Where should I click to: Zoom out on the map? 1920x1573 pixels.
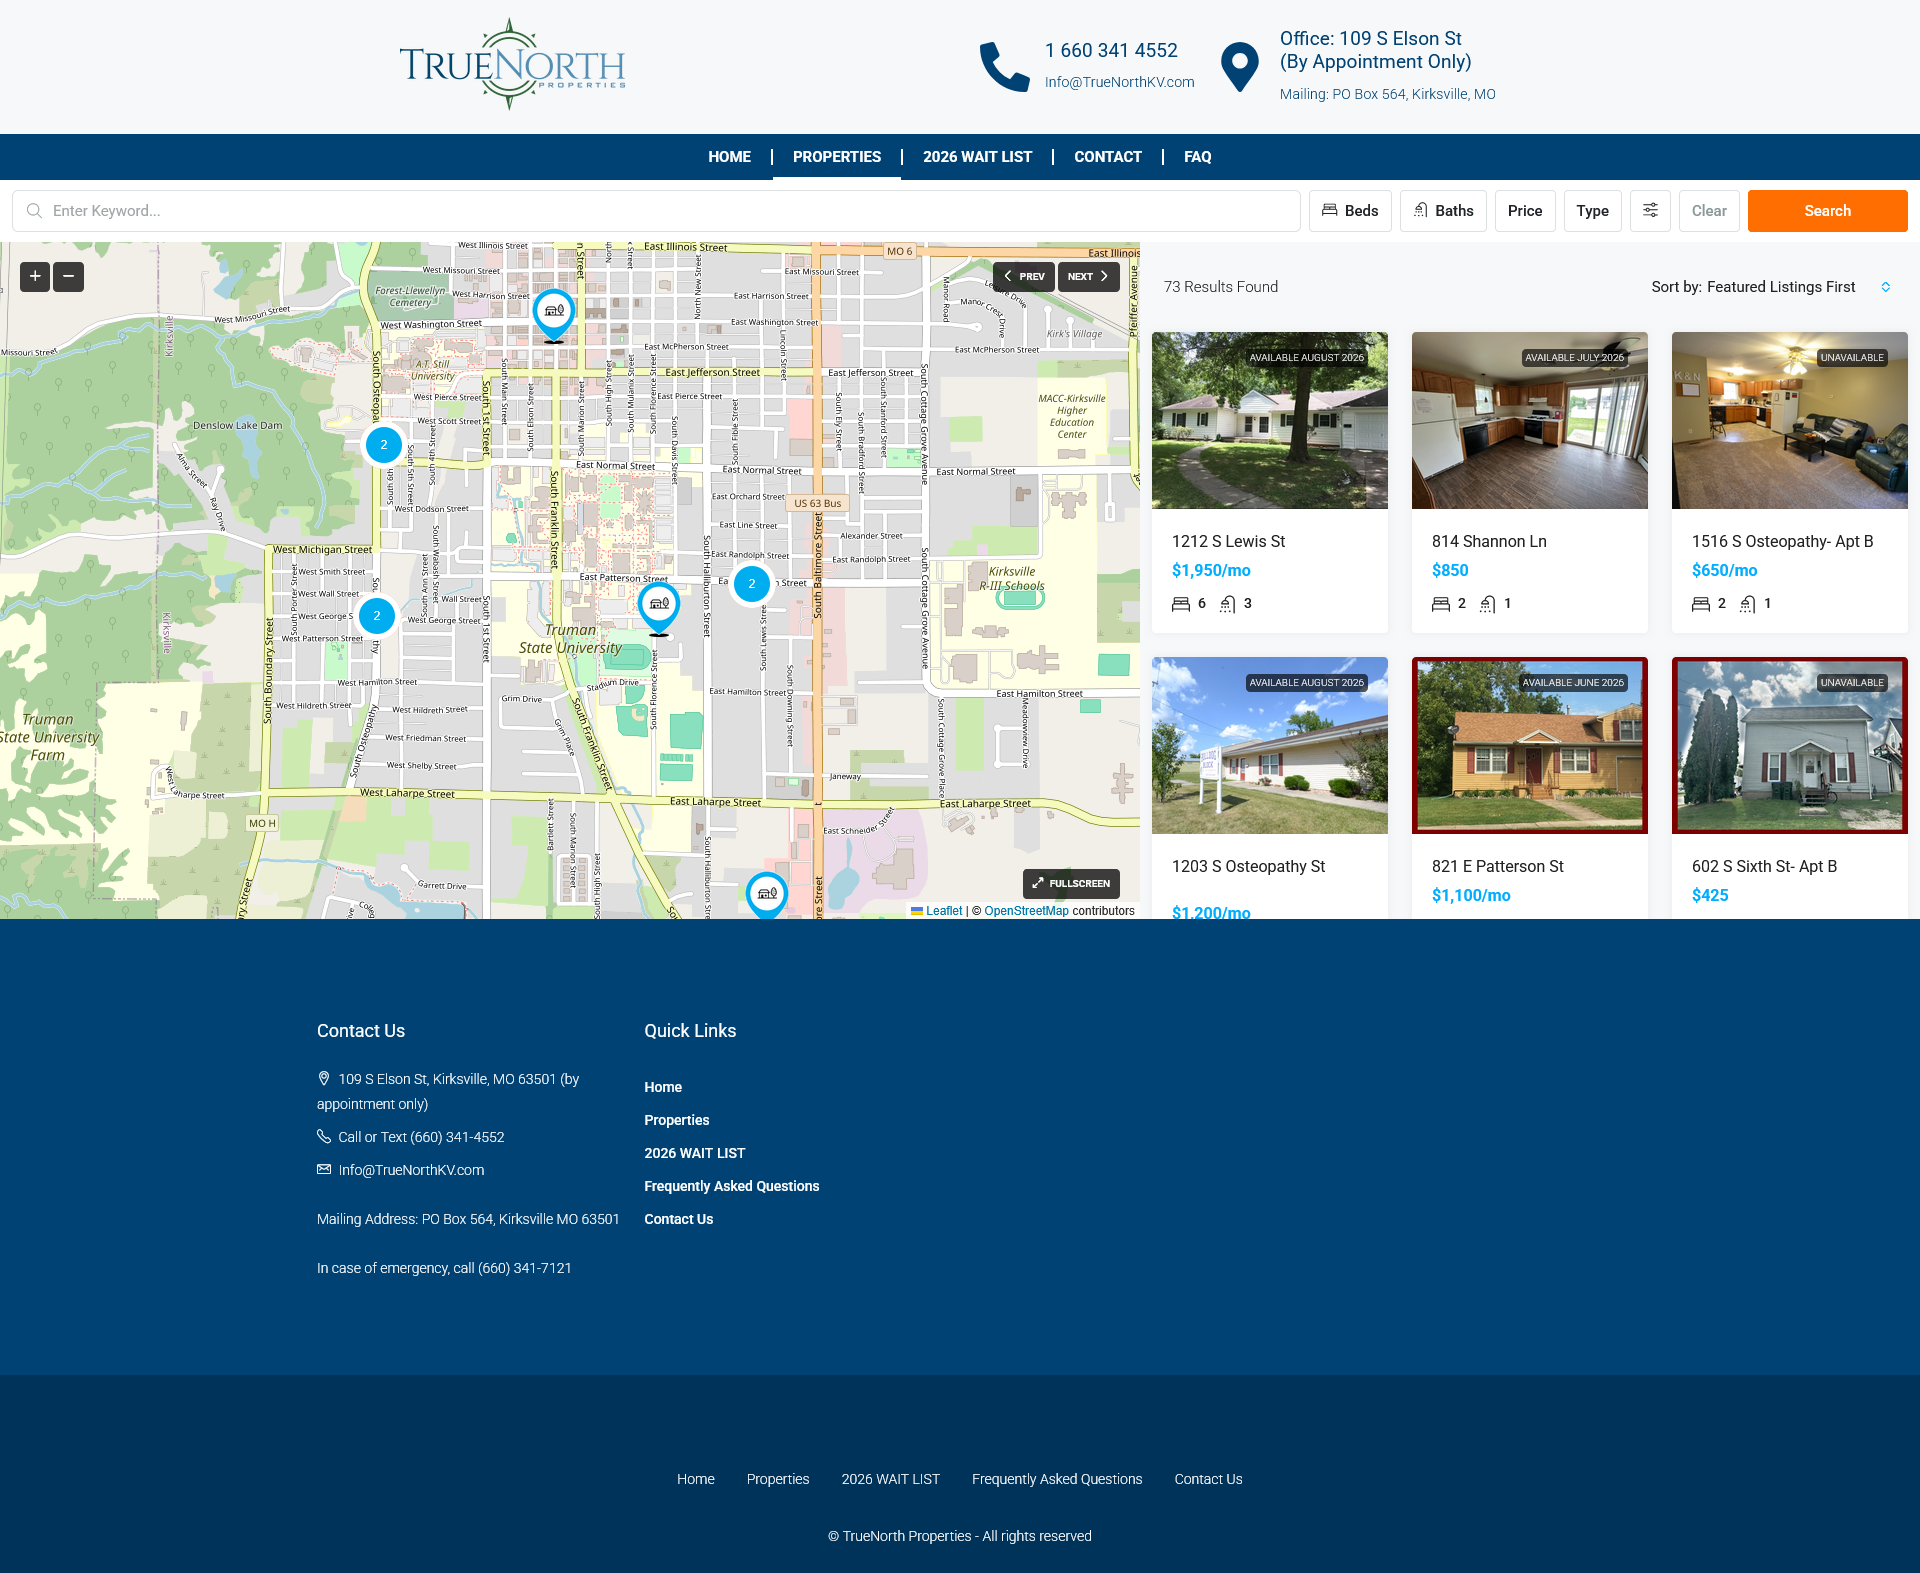coord(68,276)
